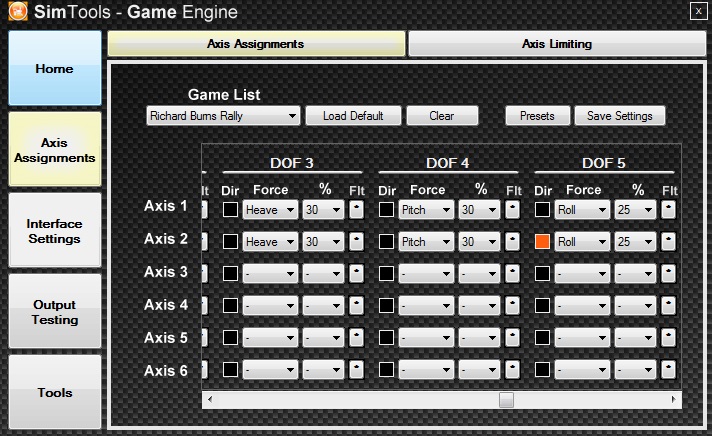
Task: Click the horizontal scrollbar thumb
Action: coord(506,400)
